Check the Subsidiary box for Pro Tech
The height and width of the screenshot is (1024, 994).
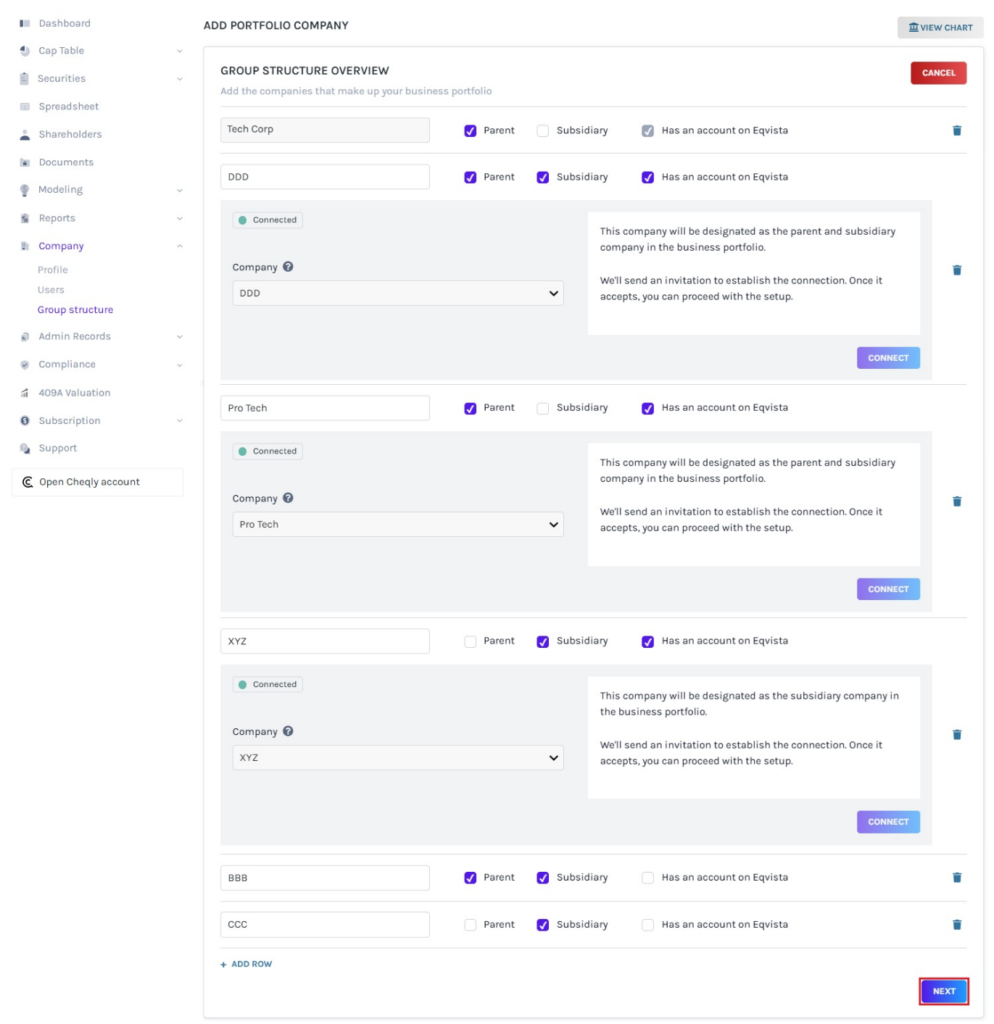point(543,408)
